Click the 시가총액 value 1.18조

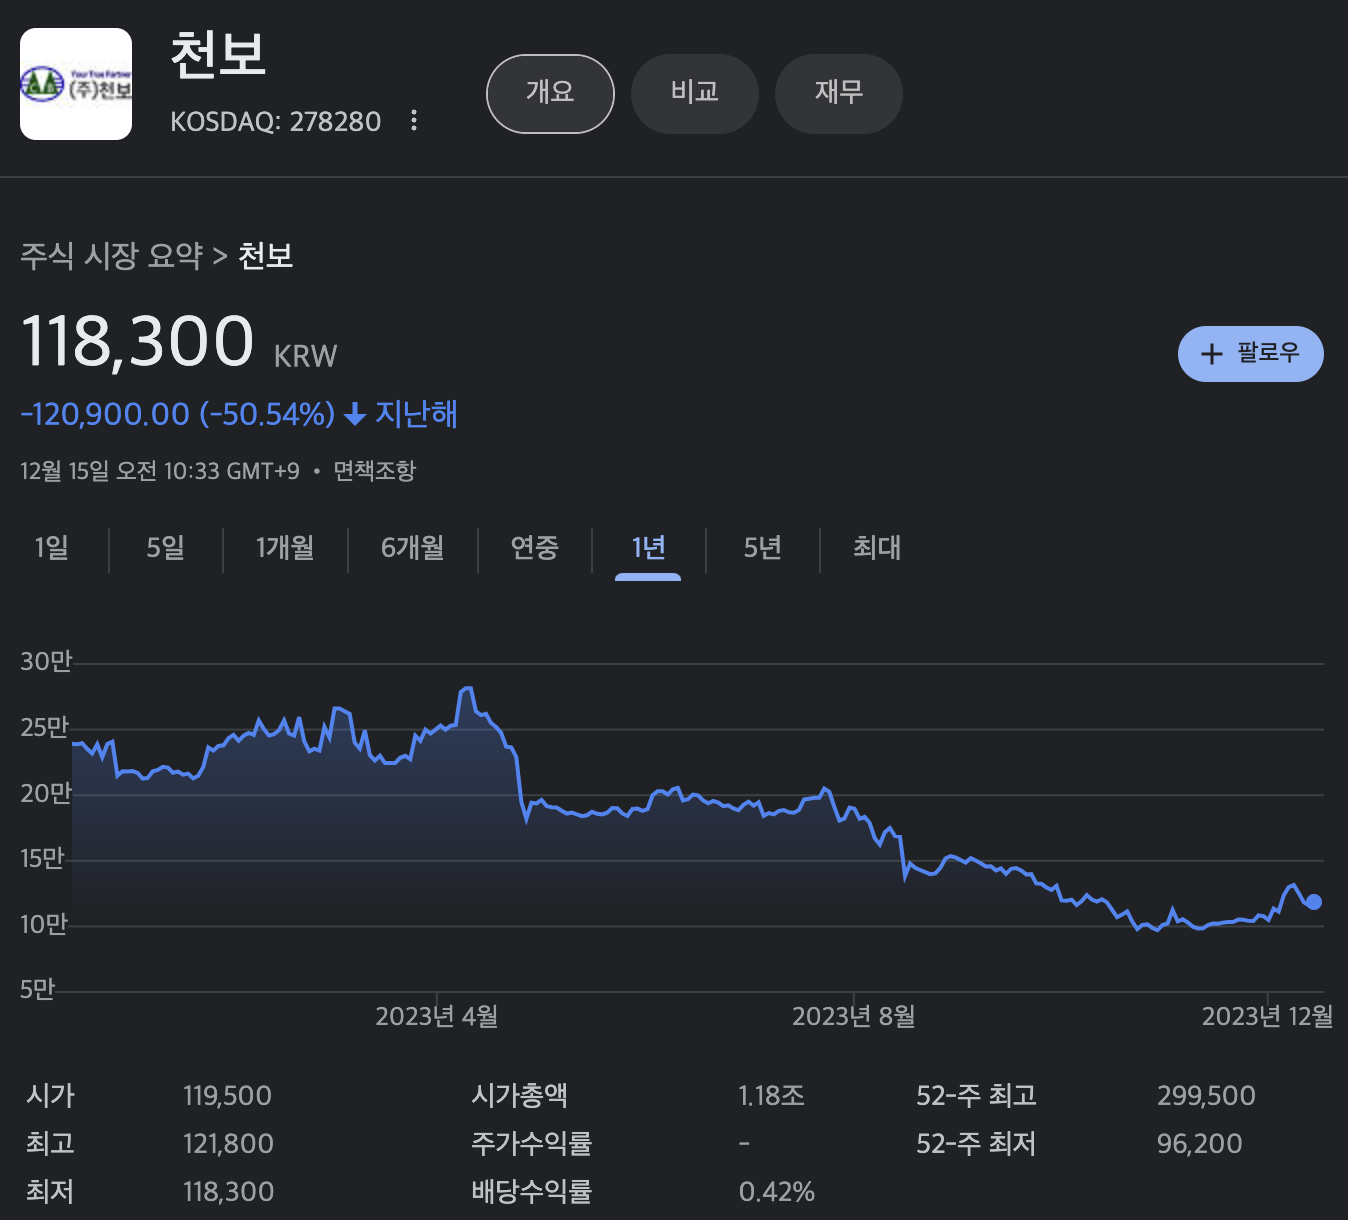[x=772, y=1096]
